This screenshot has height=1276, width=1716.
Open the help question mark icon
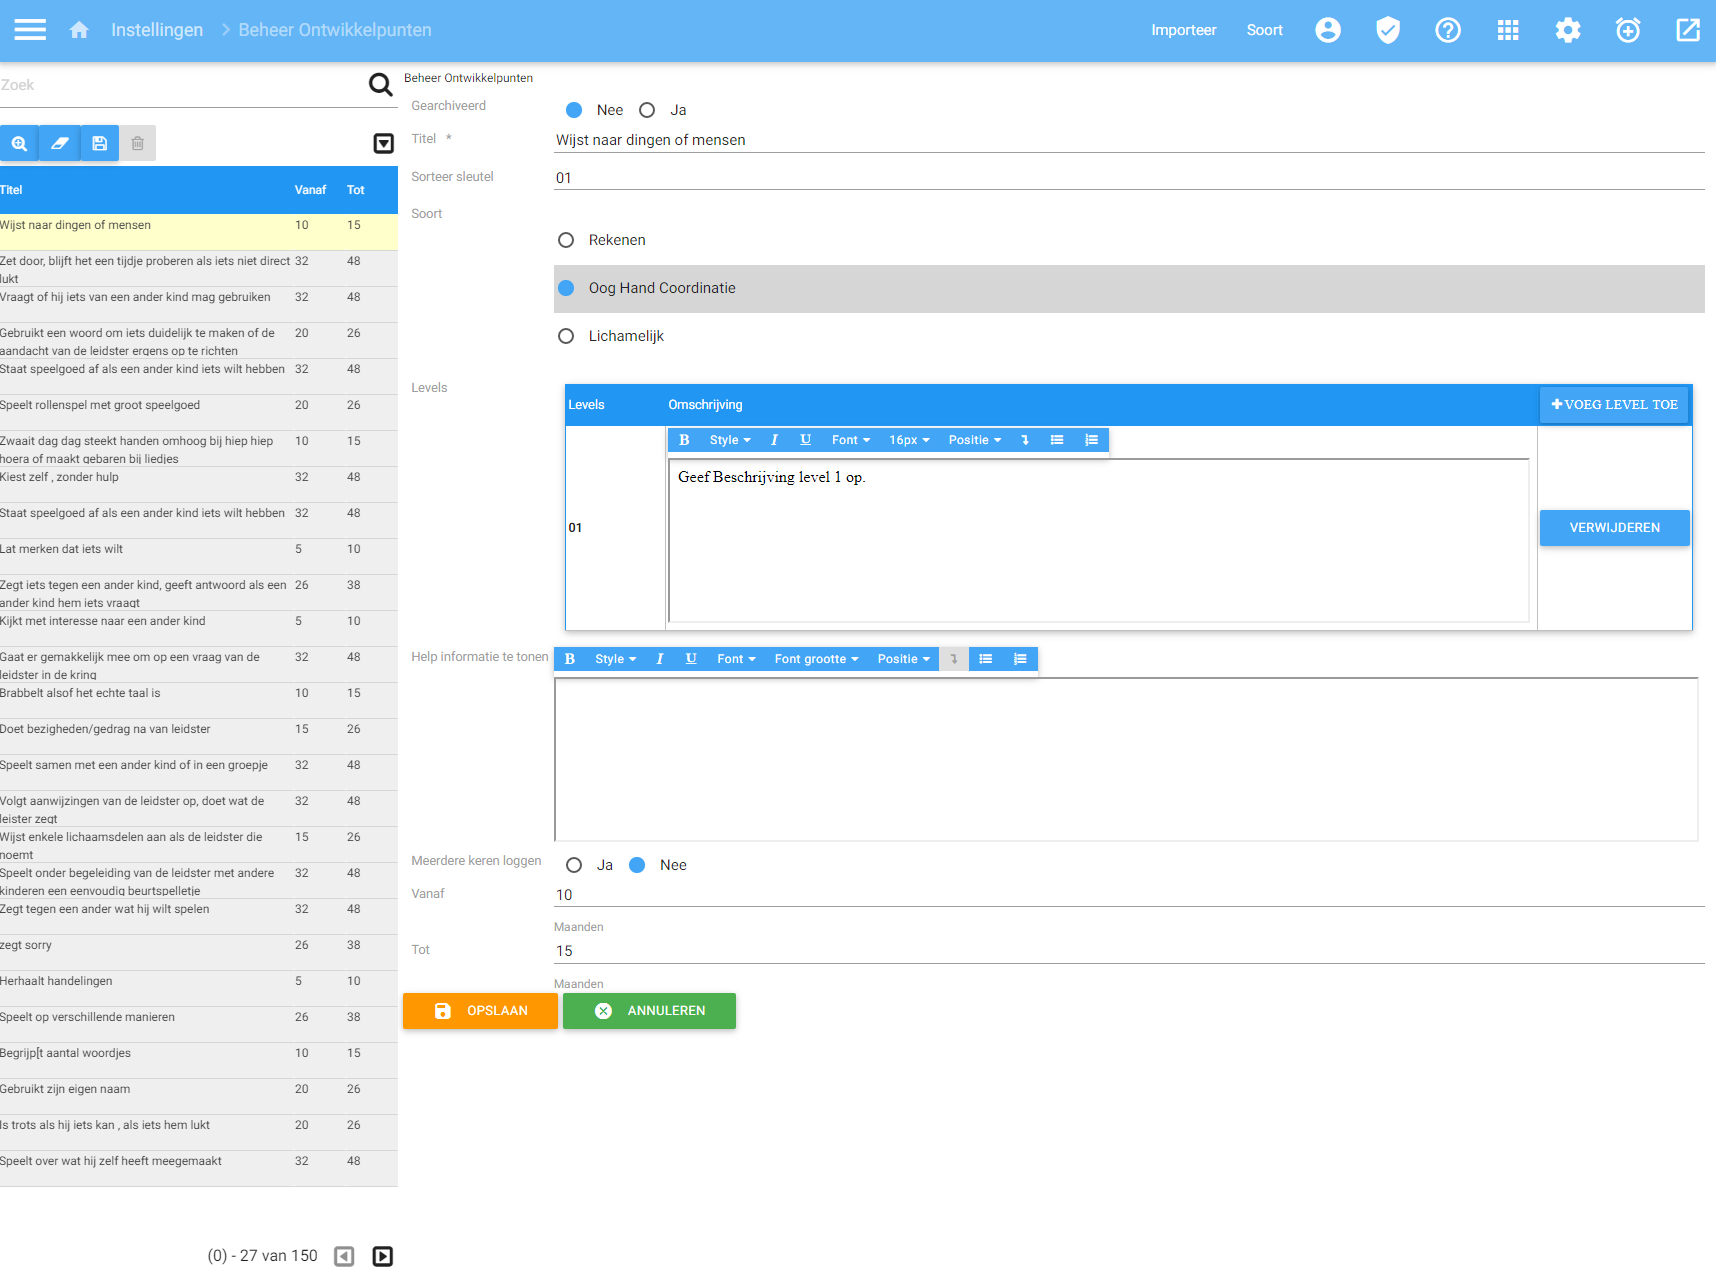tap(1447, 30)
